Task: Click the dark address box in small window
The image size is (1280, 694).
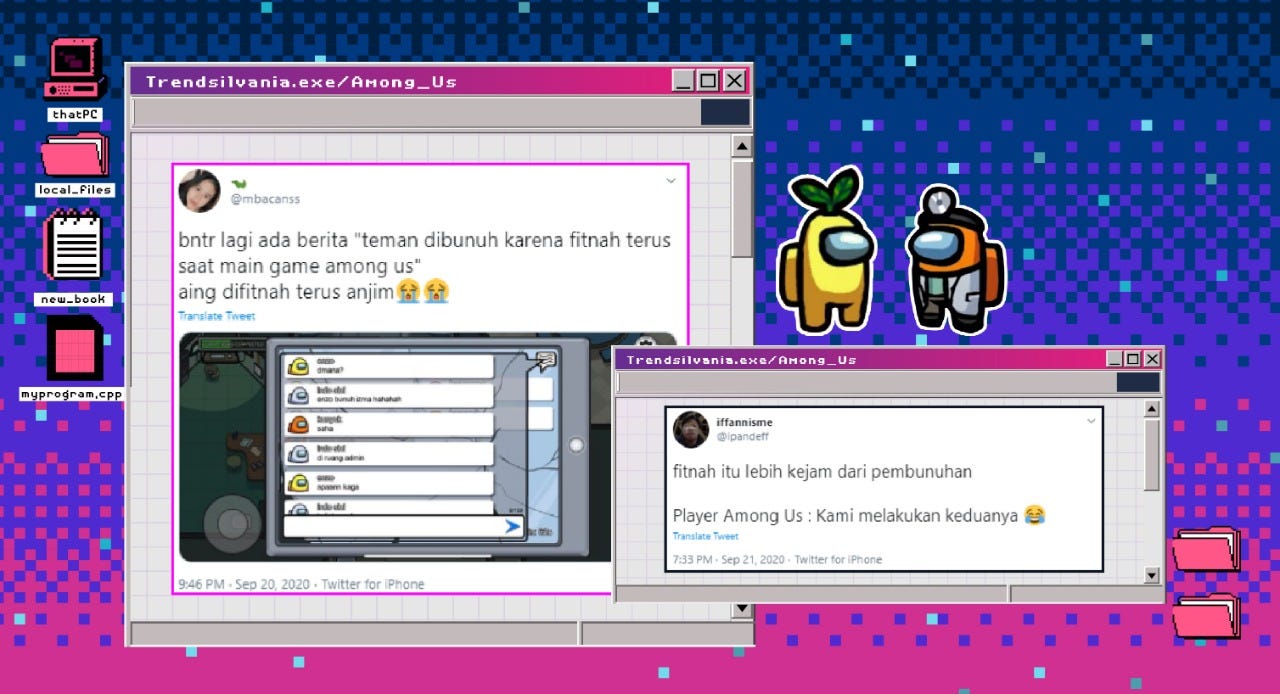Action: [x=1138, y=383]
